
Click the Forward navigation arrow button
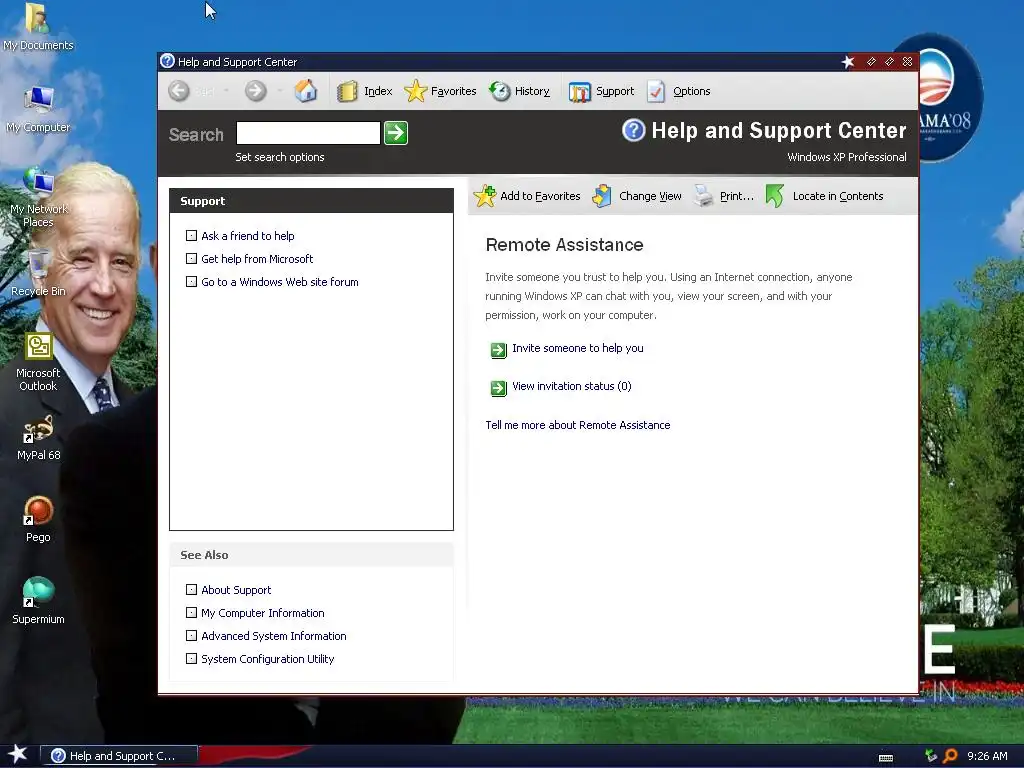(255, 91)
